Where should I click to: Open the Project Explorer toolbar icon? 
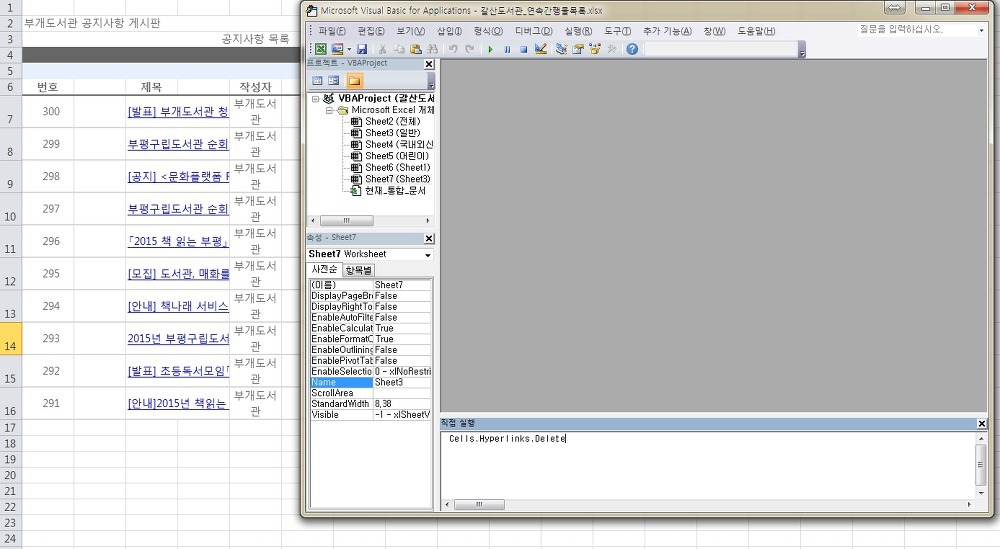coord(561,49)
